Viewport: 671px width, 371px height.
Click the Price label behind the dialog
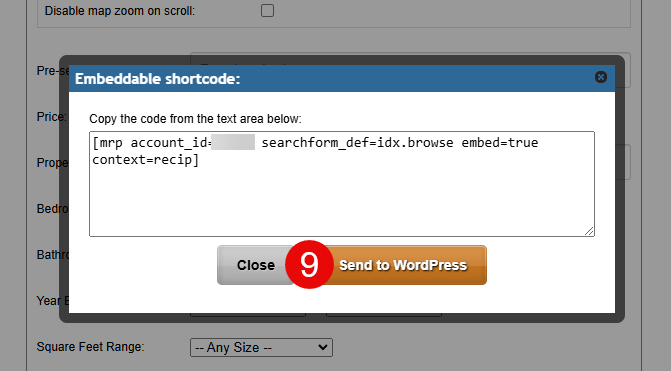point(51,116)
